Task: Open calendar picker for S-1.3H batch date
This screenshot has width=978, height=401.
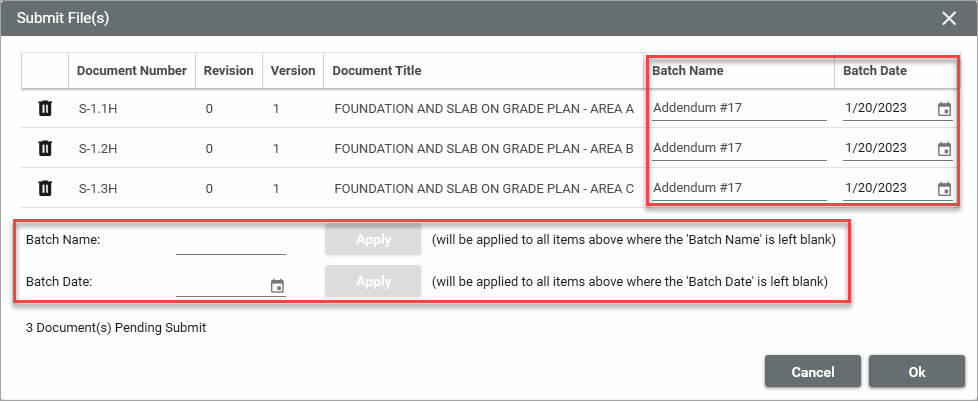Action: (x=944, y=189)
